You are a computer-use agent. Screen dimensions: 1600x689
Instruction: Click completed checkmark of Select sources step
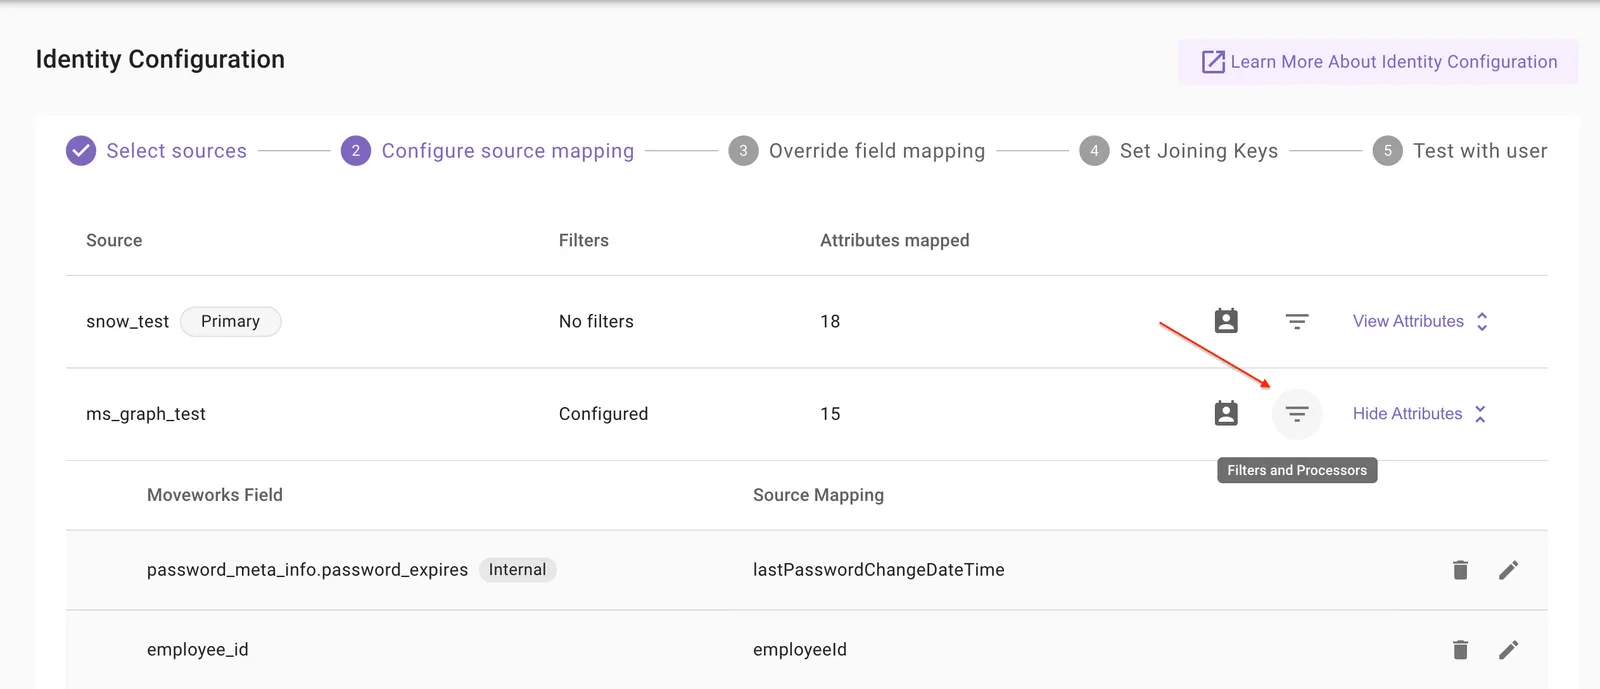pyautogui.click(x=81, y=151)
